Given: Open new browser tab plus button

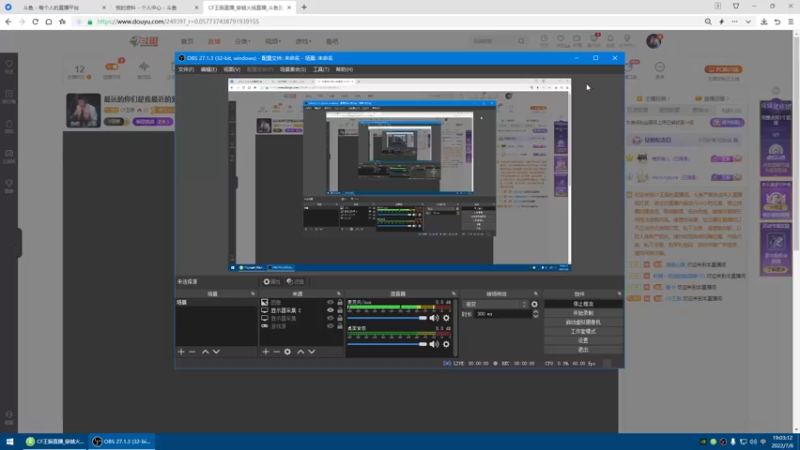Looking at the screenshot, I should point(304,7).
